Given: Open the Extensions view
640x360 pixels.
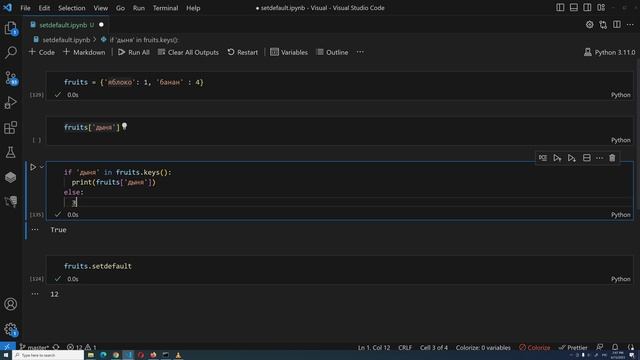Looking at the screenshot, I should (x=11, y=127).
